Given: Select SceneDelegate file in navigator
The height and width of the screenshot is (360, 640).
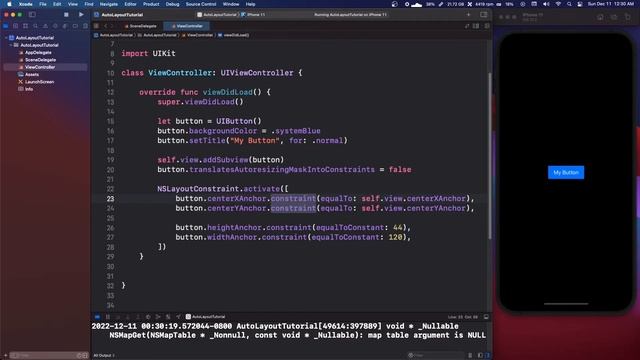Looking at the screenshot, I should pos(40,60).
